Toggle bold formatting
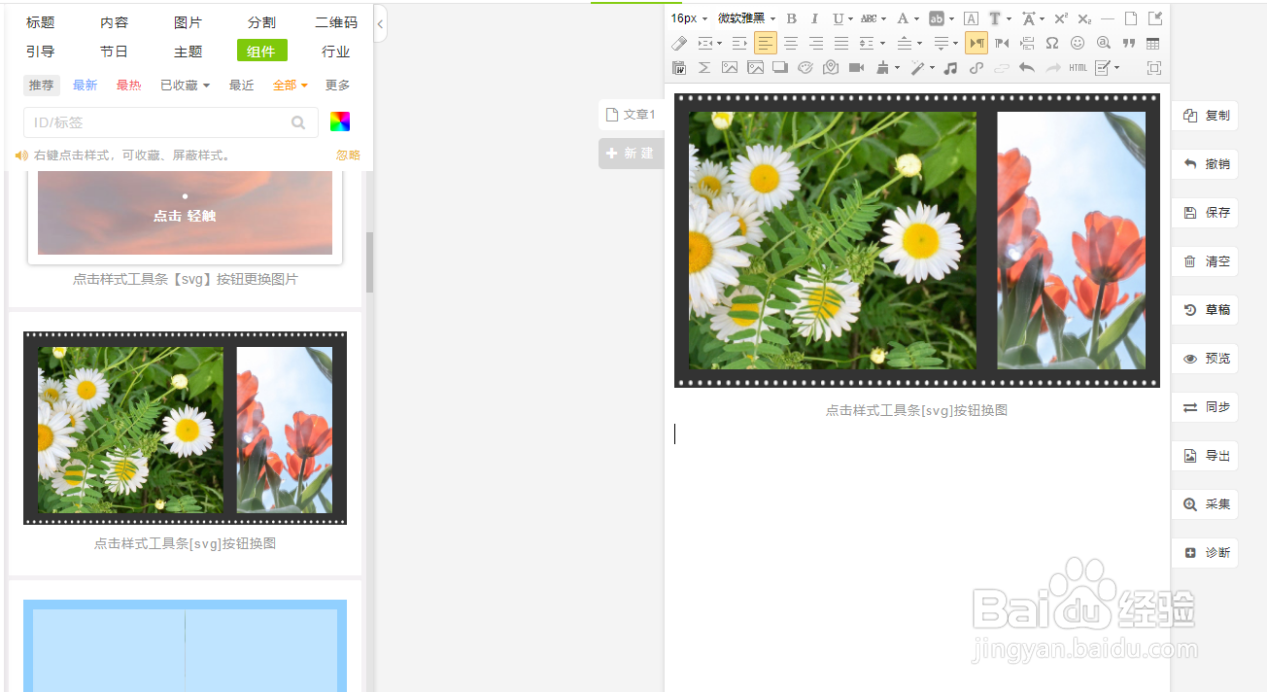This screenshot has height=692, width=1267. pos(791,18)
